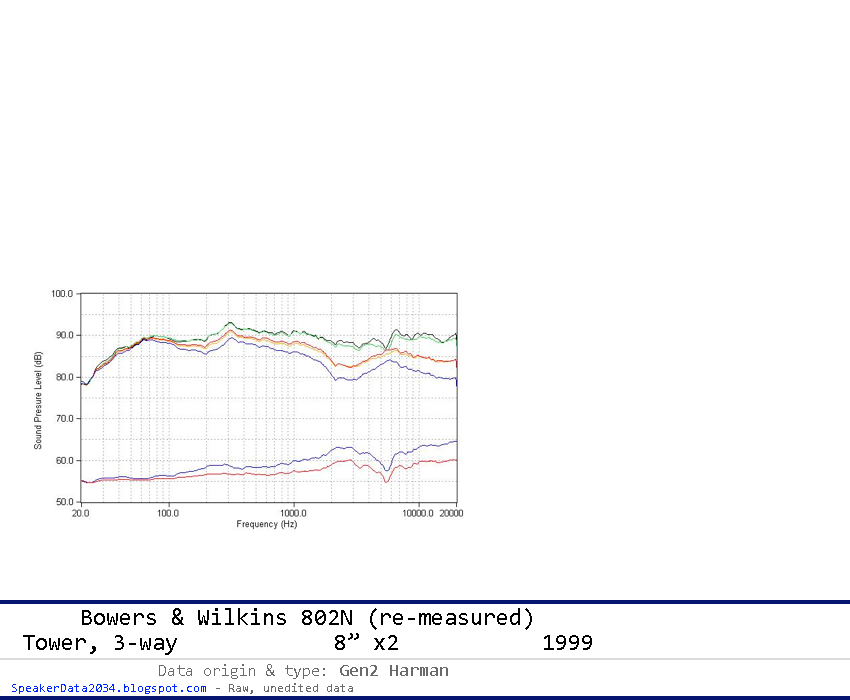Viewport: 850px width, 700px height.
Task: Click the 'Frequency (Hz)' axis label
Action: point(268,523)
